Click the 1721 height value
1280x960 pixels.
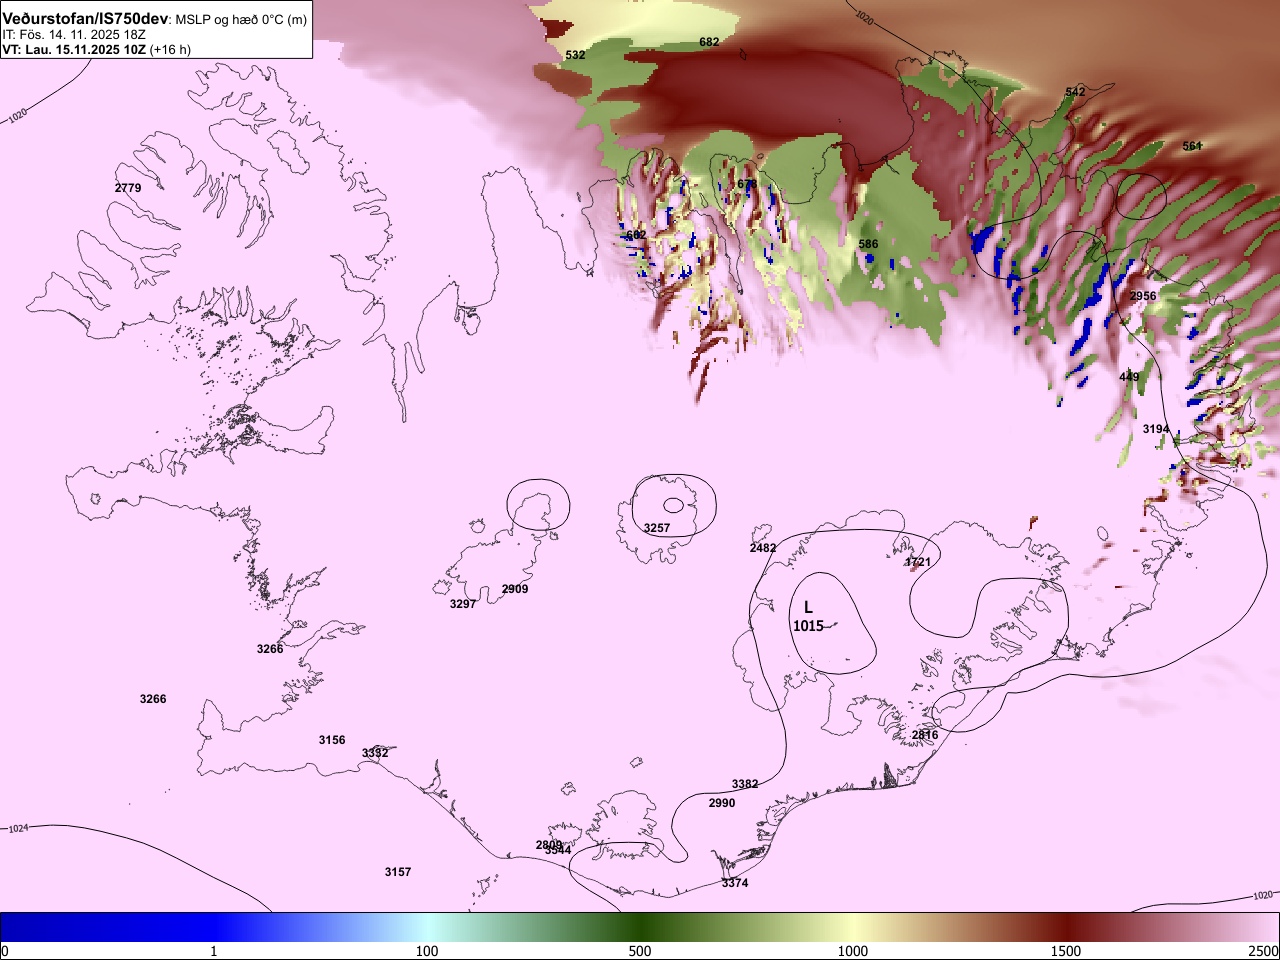click(x=918, y=562)
